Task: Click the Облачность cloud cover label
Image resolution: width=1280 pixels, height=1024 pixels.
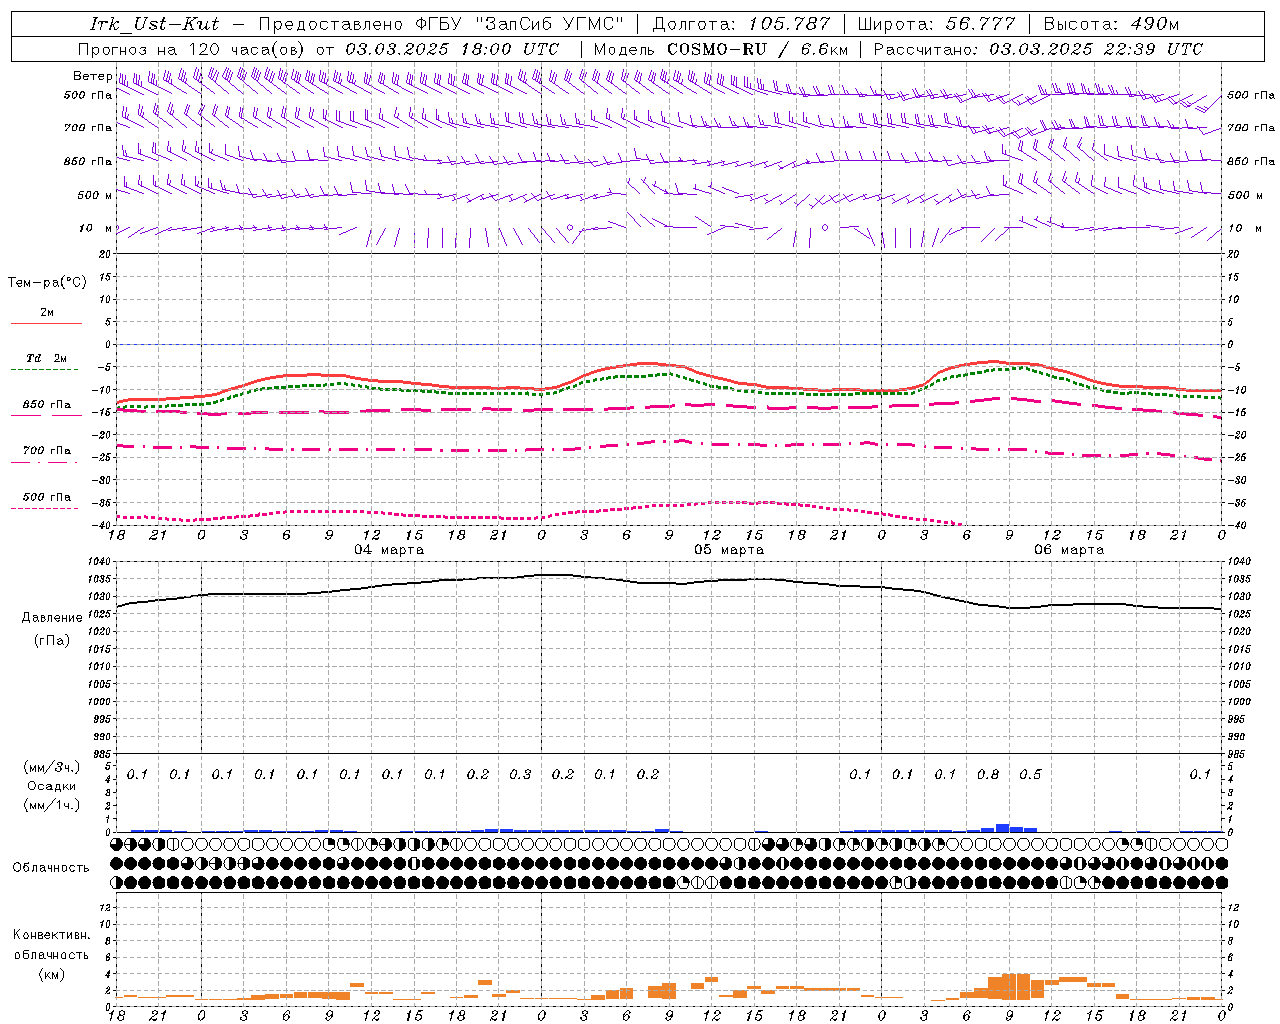Action: coord(51,867)
